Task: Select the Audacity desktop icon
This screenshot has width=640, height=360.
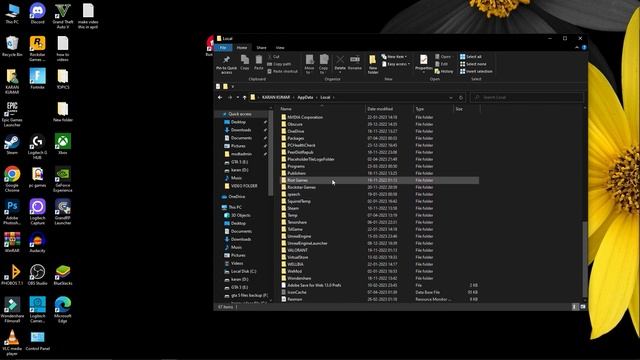Action: coord(38,242)
